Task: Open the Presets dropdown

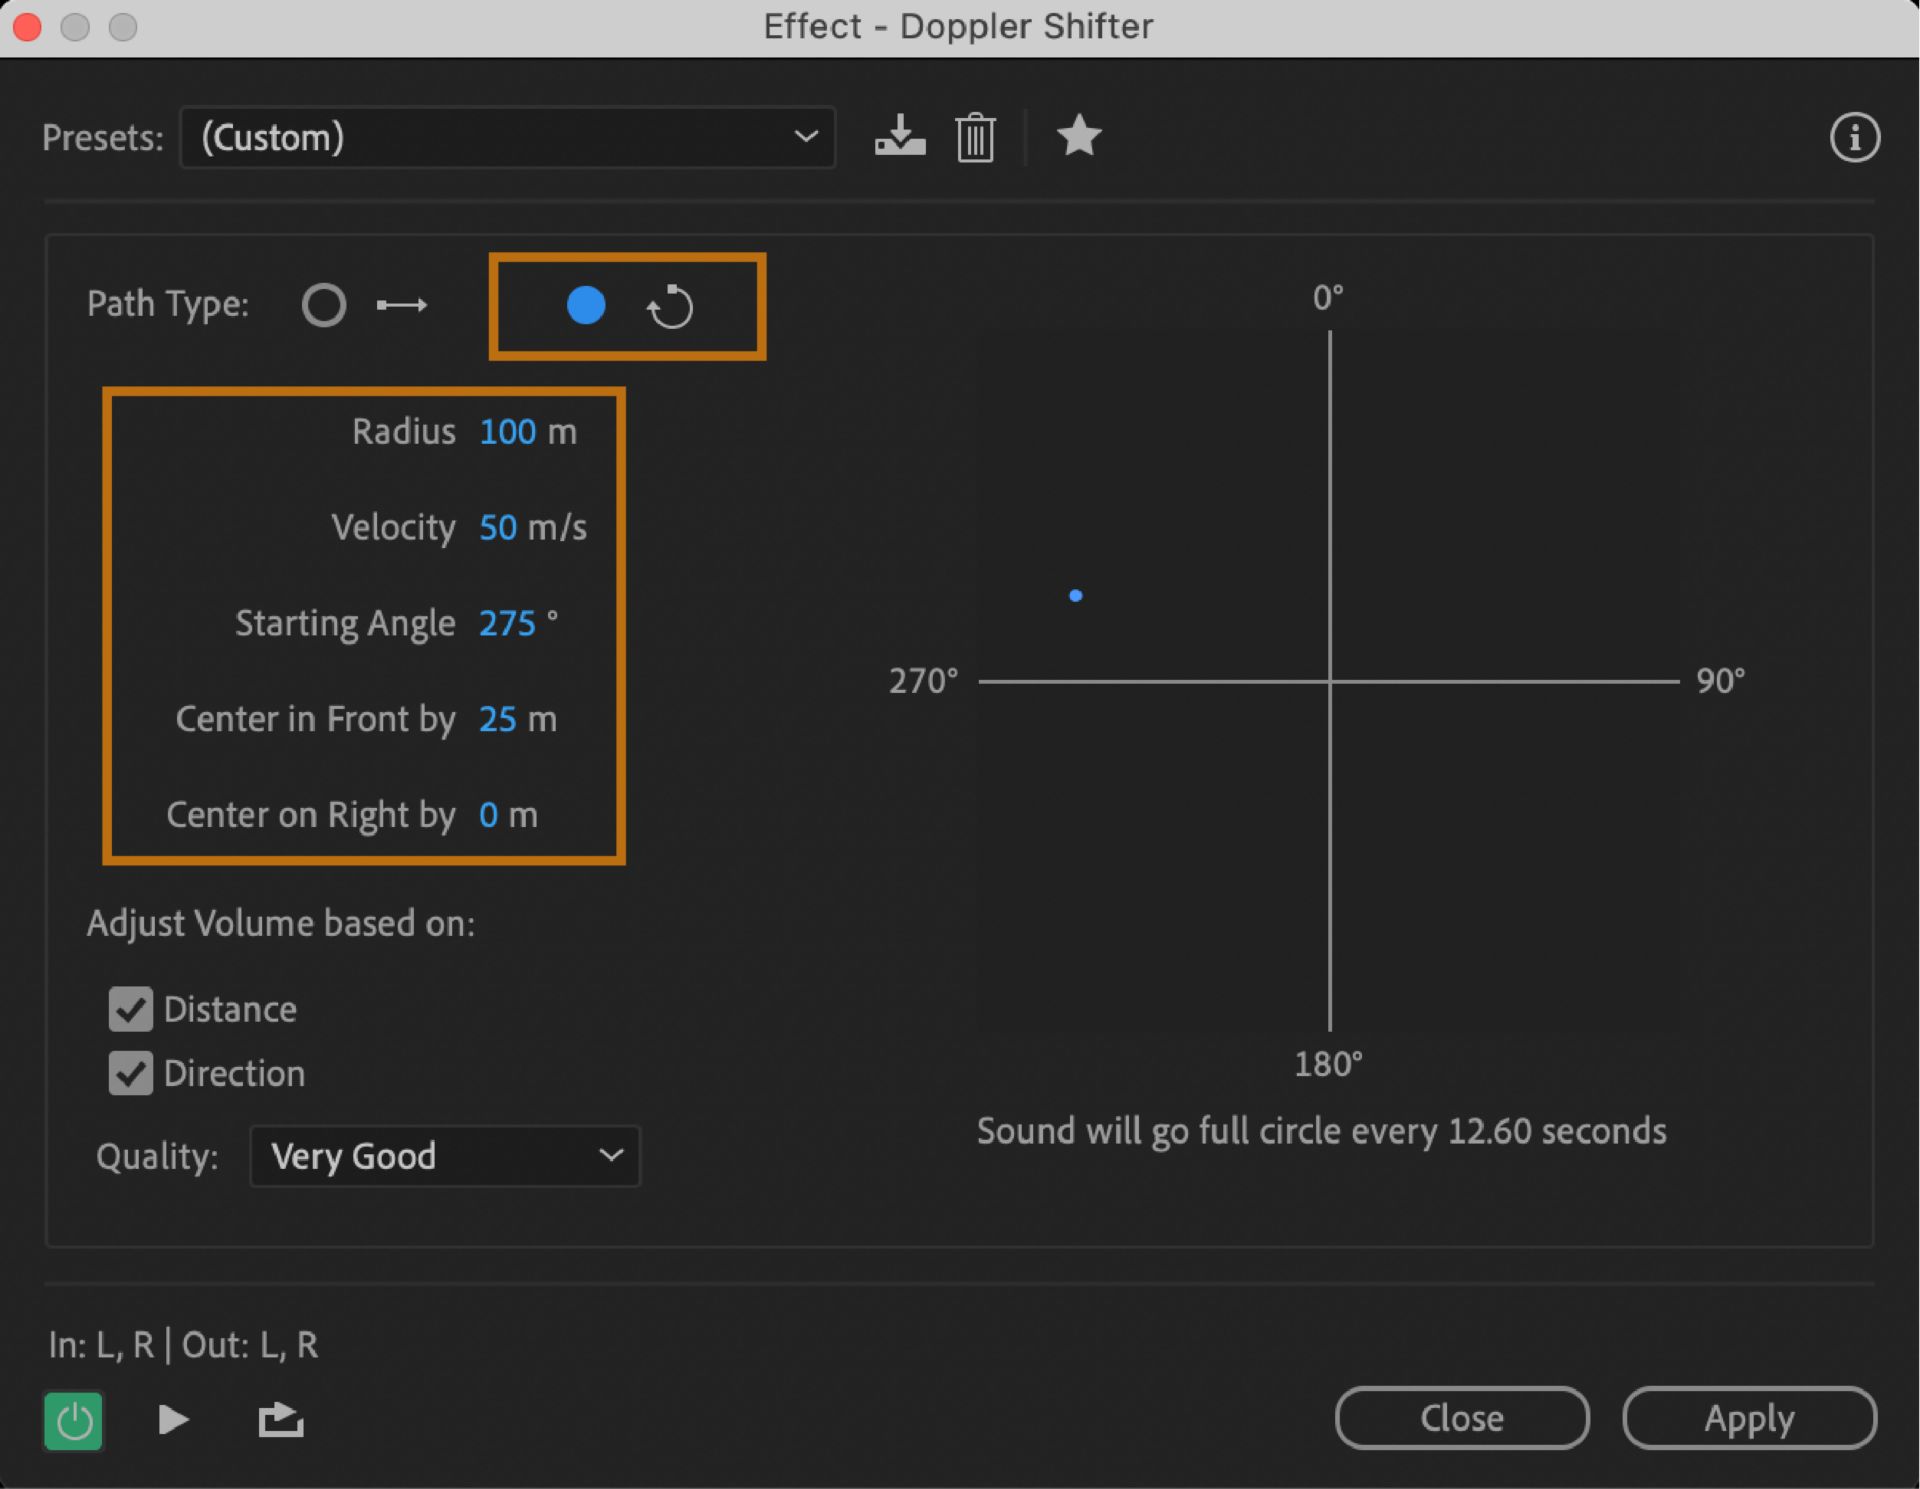Action: click(507, 137)
